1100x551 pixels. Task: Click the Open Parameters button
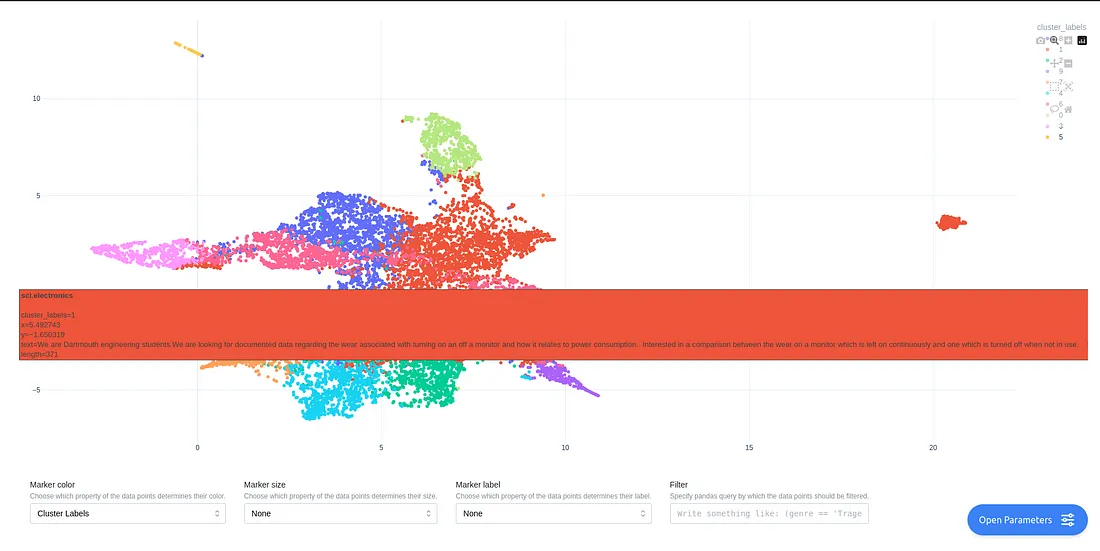point(1027,520)
